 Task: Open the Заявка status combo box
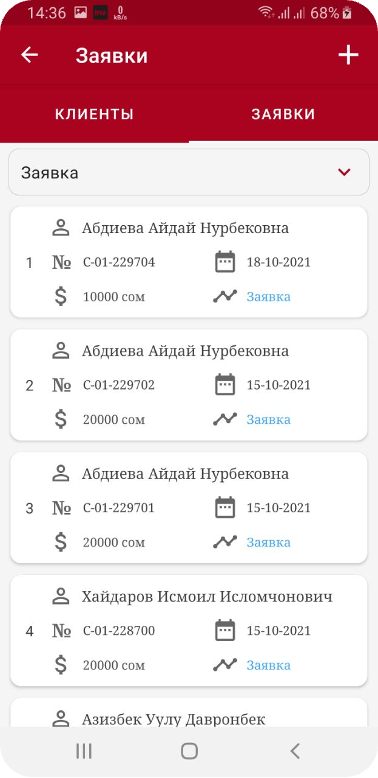(x=189, y=172)
